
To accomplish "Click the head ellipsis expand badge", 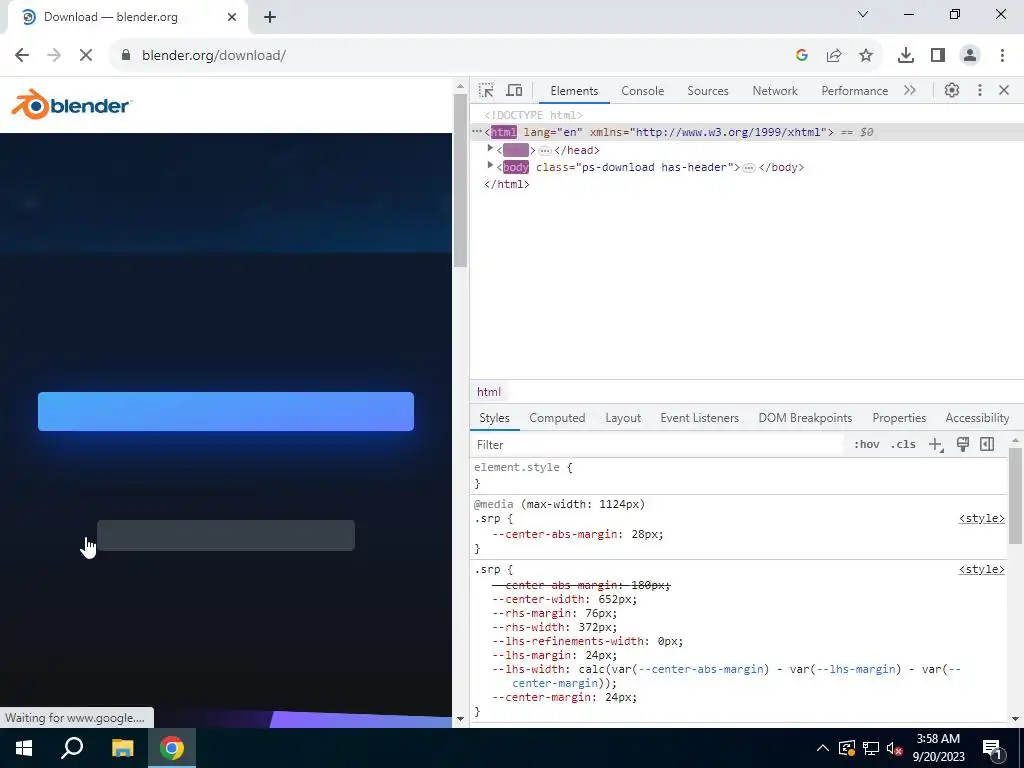I will [x=545, y=150].
